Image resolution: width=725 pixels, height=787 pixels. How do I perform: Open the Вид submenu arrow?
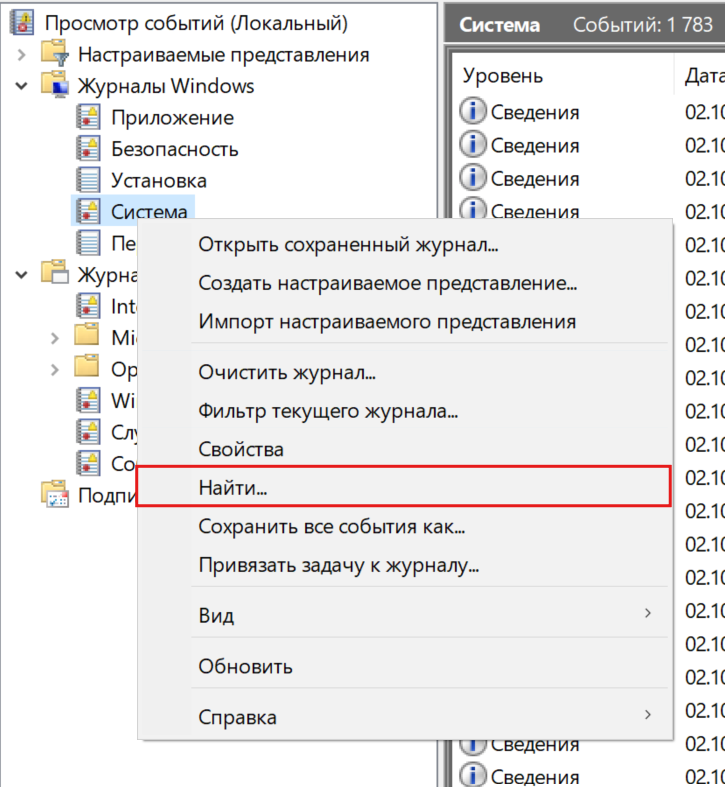[648, 614]
